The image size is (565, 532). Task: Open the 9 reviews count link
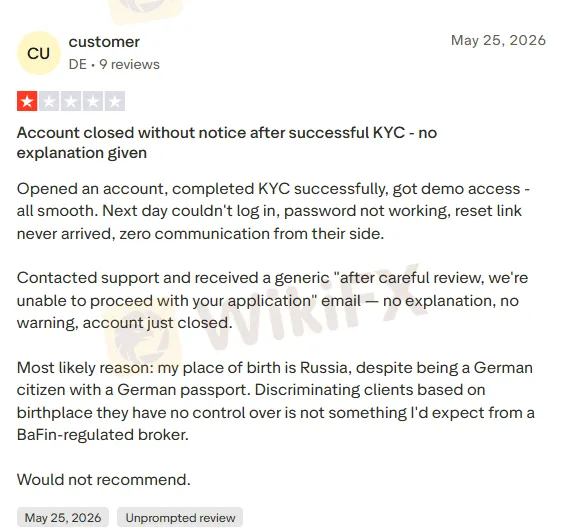(129, 64)
